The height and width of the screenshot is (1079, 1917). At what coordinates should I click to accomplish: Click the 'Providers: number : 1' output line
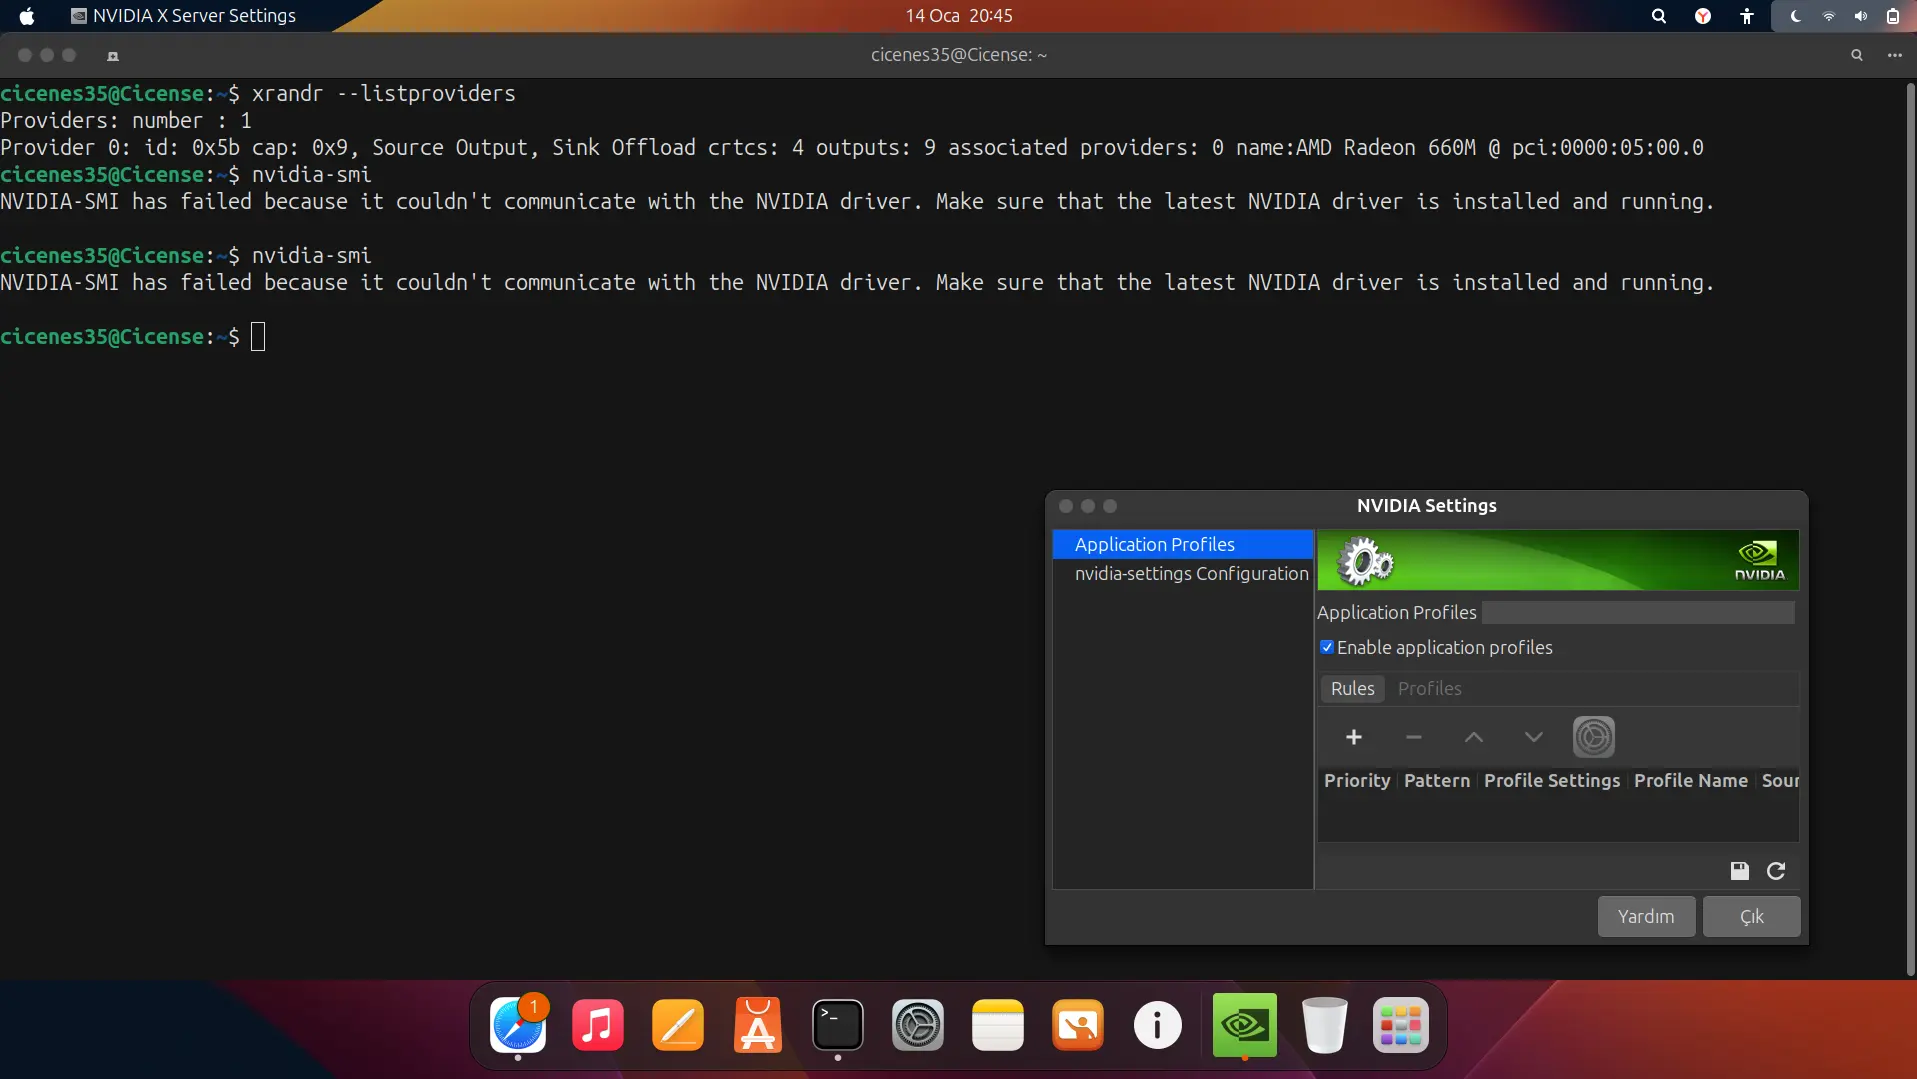pos(126,120)
